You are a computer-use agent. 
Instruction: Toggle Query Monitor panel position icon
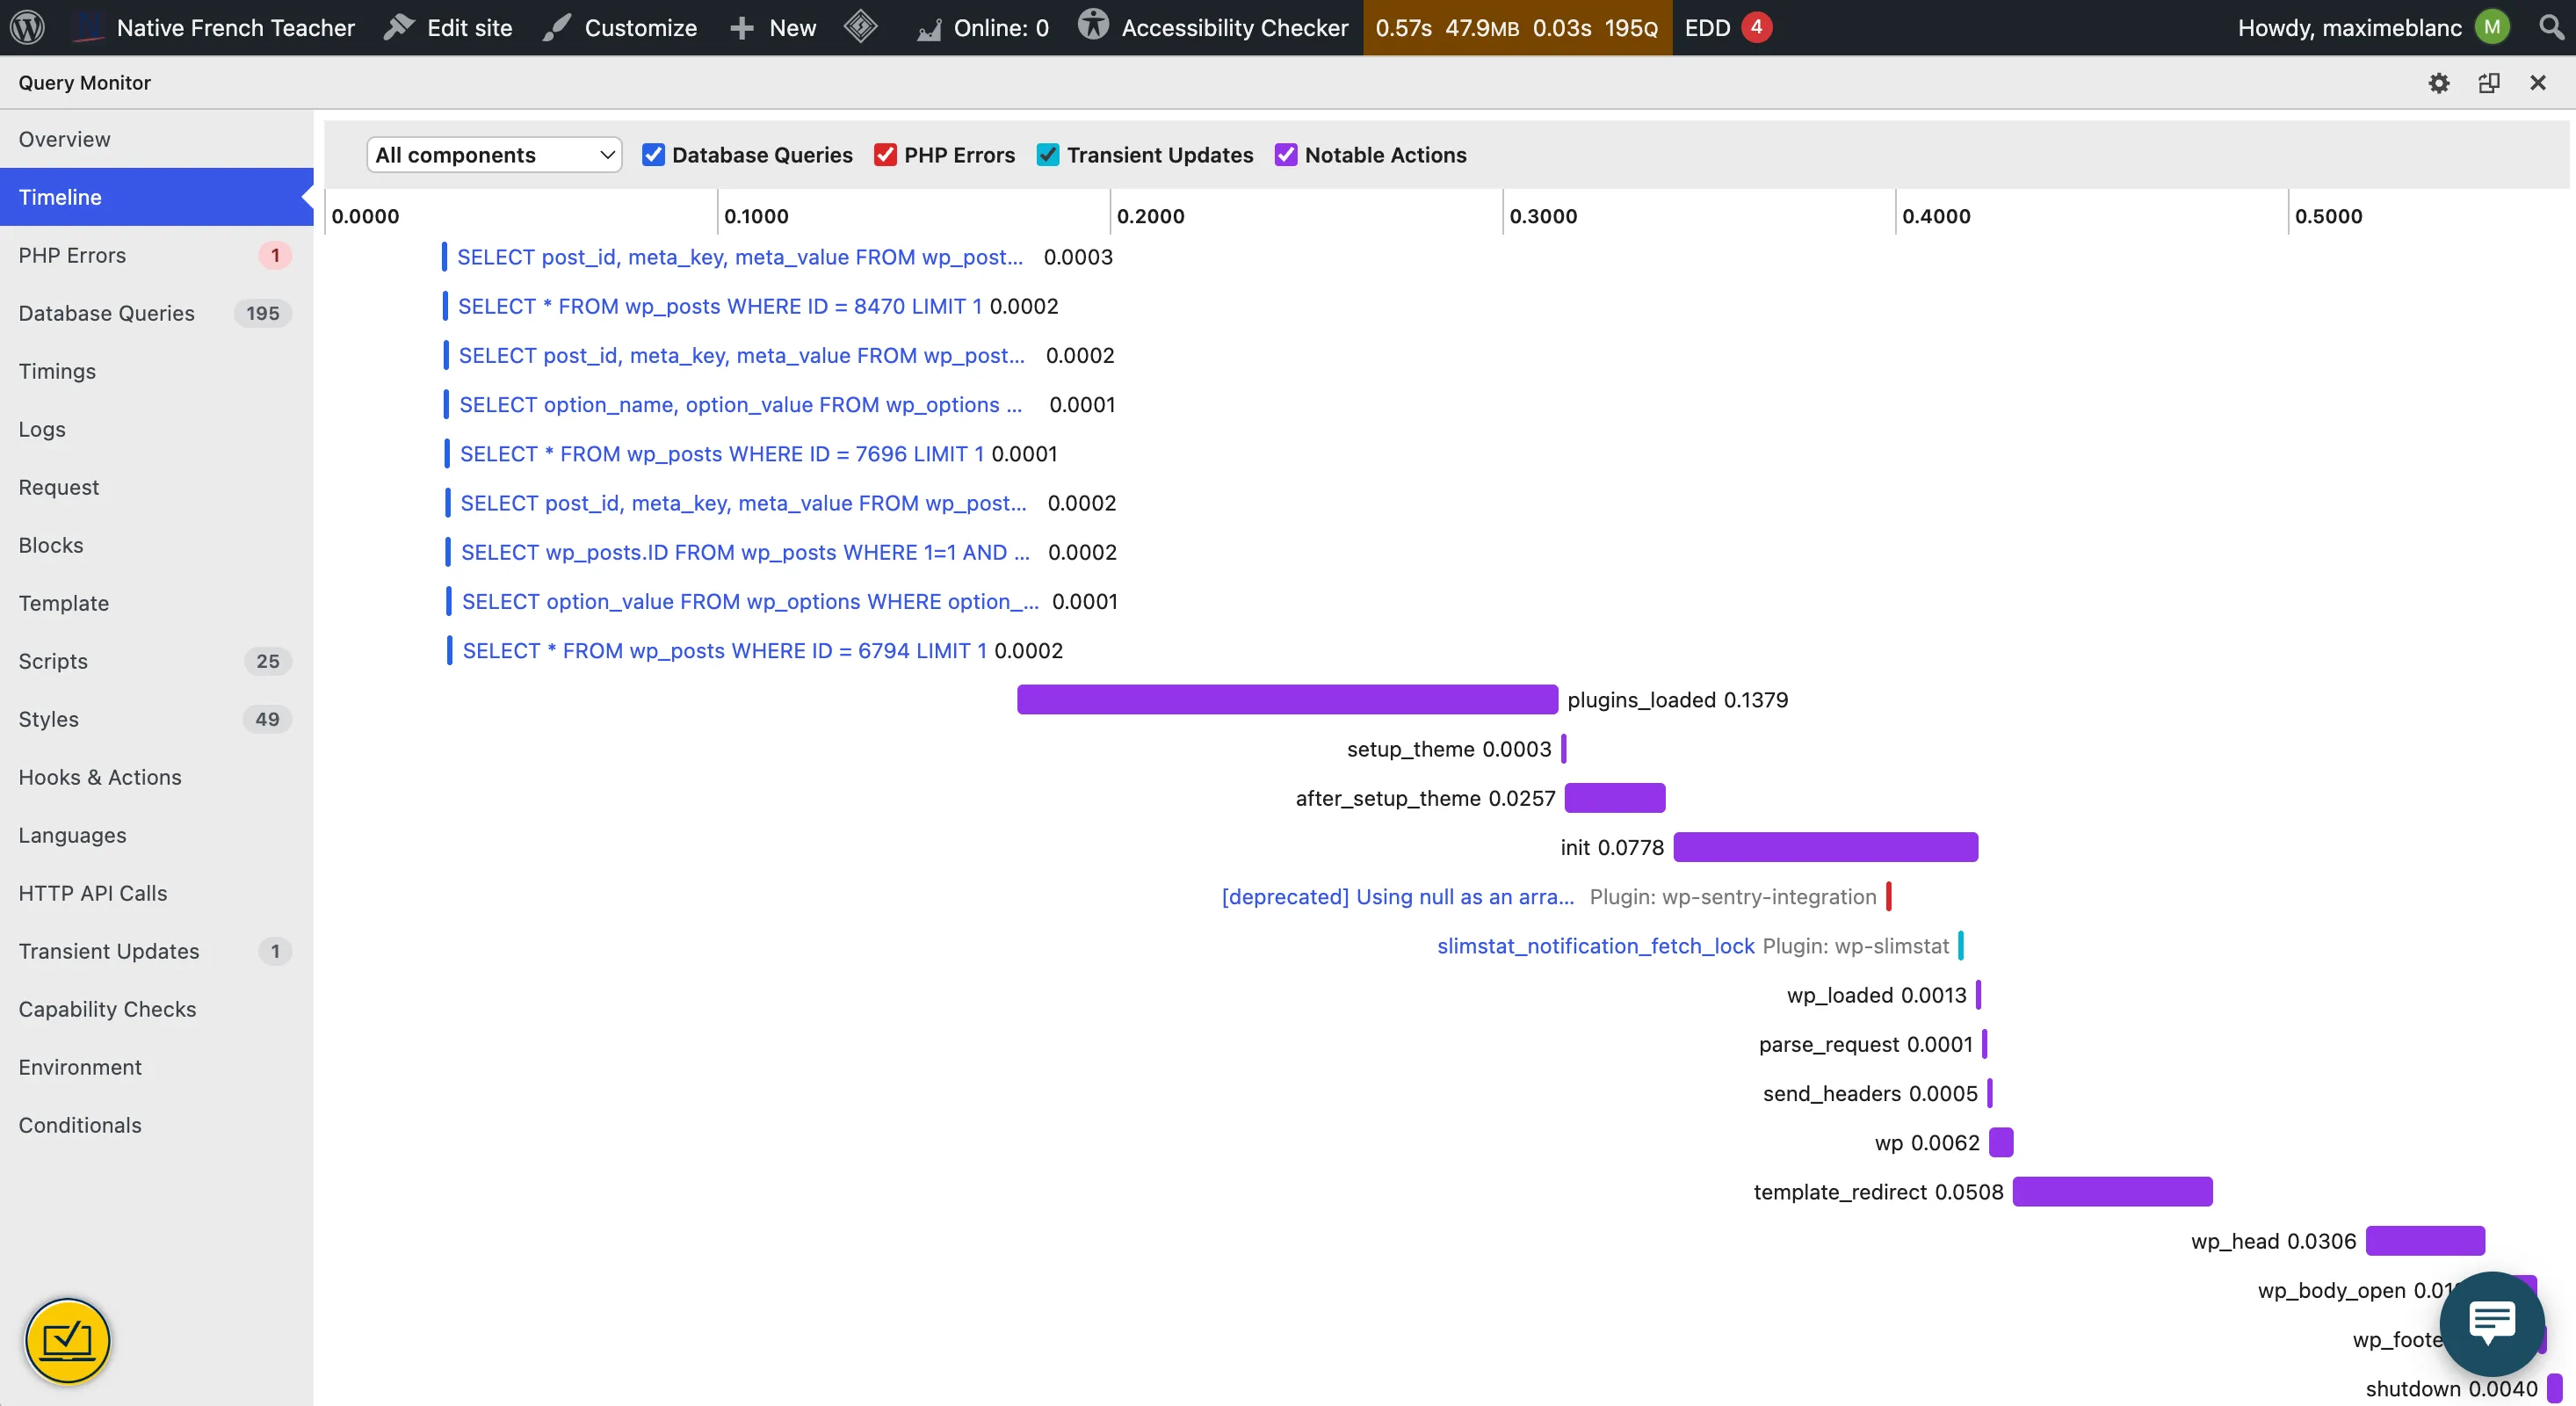click(2489, 83)
